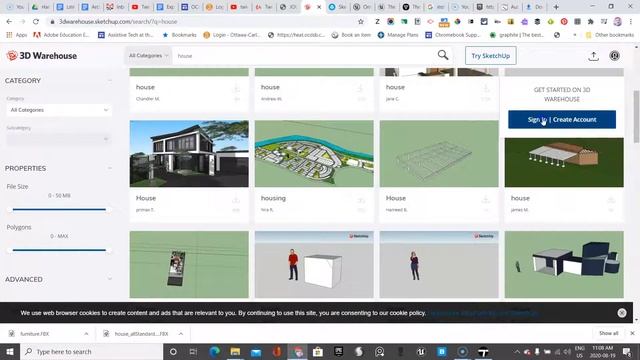The height and width of the screenshot is (360, 640).
Task: Bookmark this page with the star icon
Action: pyautogui.click(x=361, y=22)
